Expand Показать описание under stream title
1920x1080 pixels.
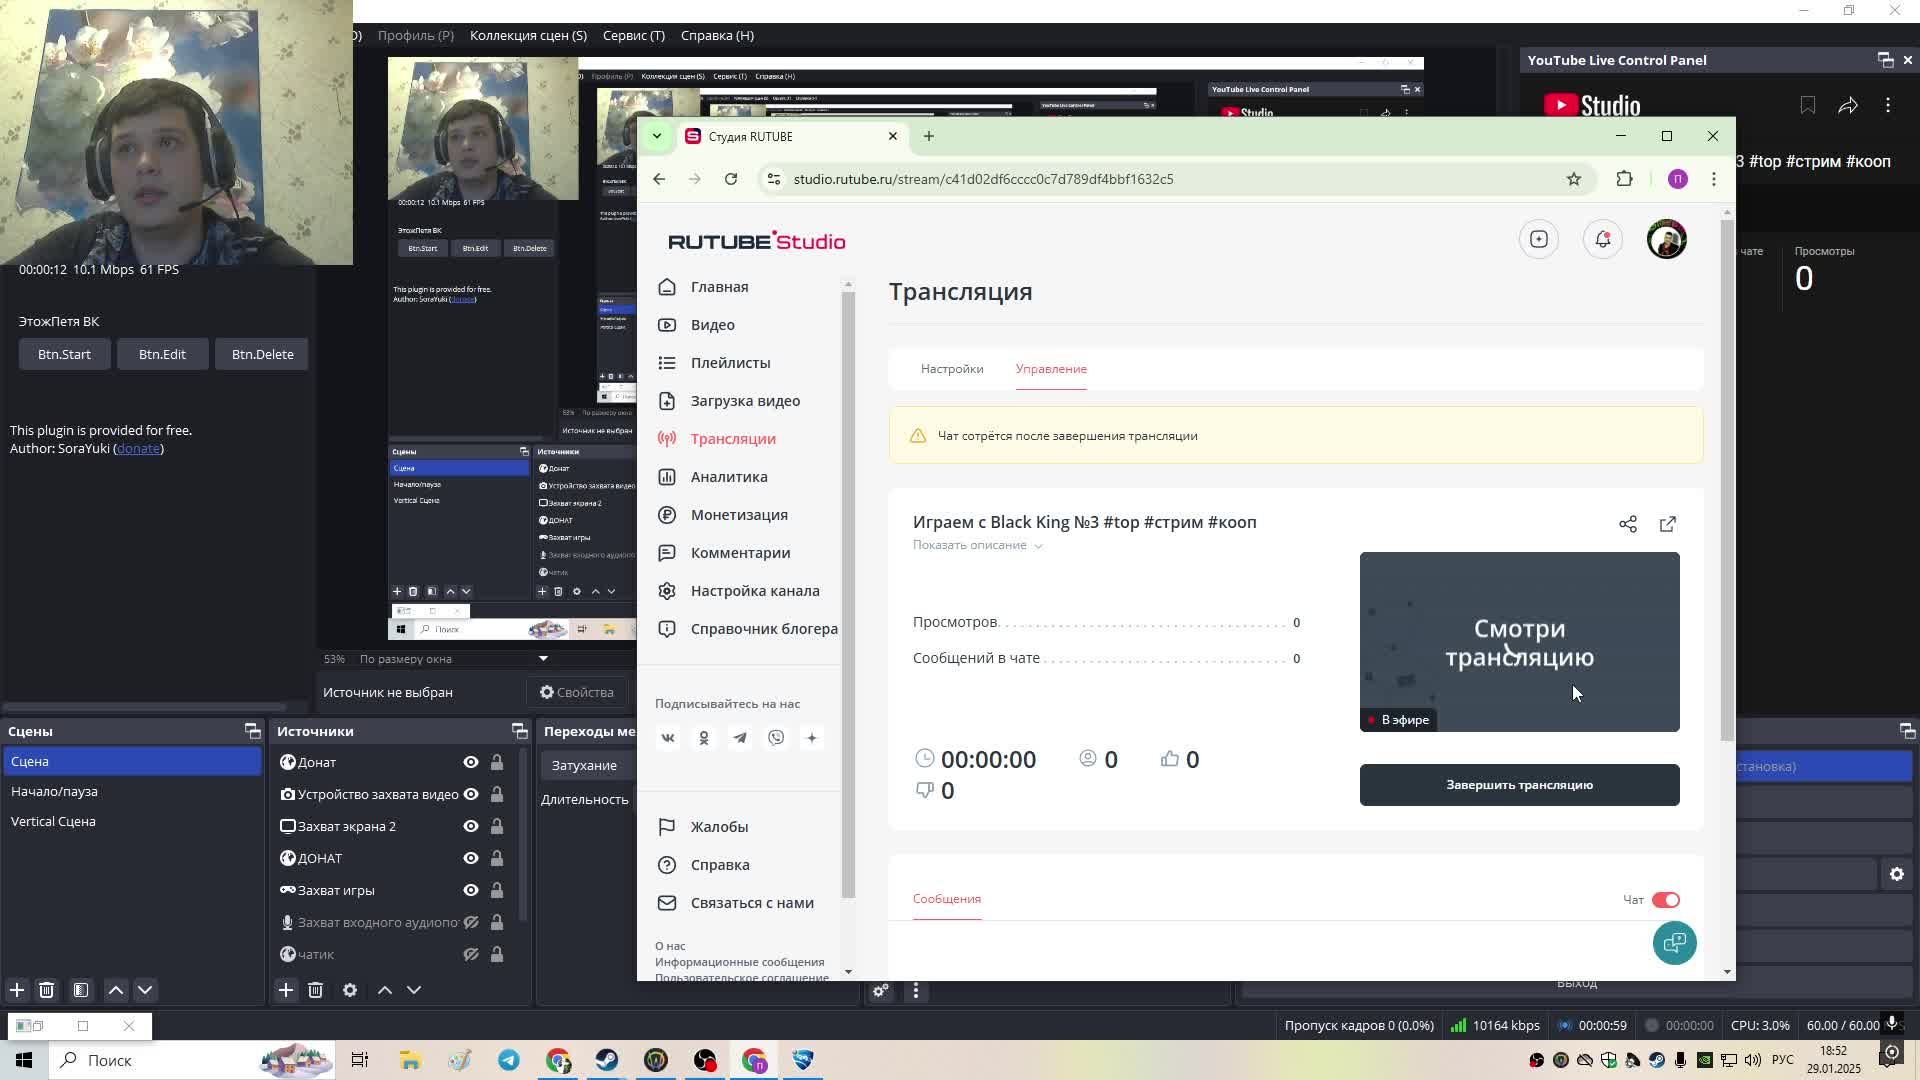(x=977, y=545)
